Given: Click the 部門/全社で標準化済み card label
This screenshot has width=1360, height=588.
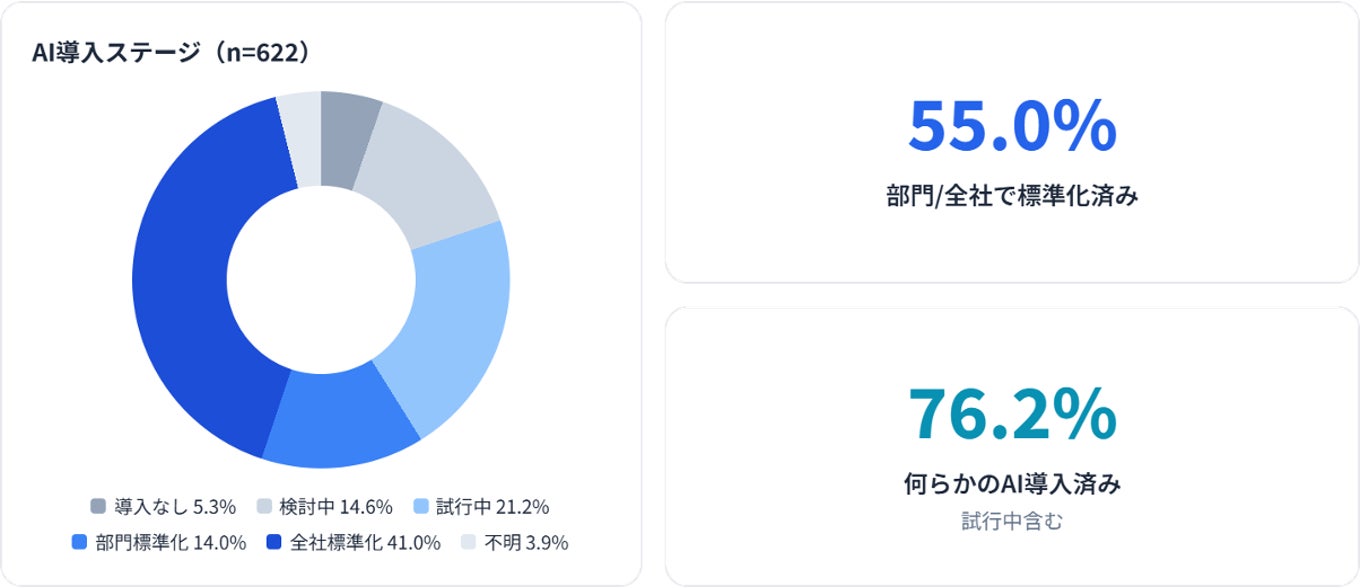Looking at the screenshot, I should [1012, 196].
